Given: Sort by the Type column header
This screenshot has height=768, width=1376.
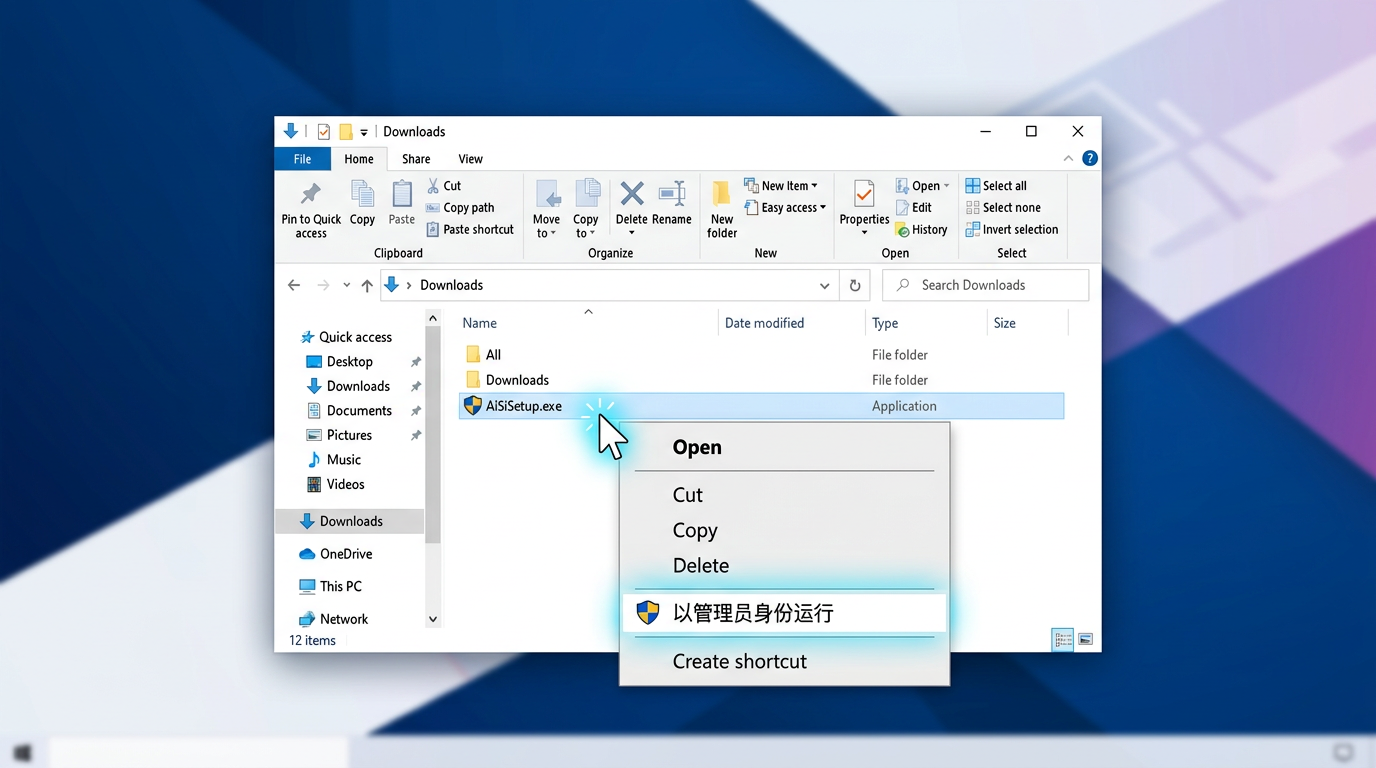Looking at the screenshot, I should click(x=885, y=323).
